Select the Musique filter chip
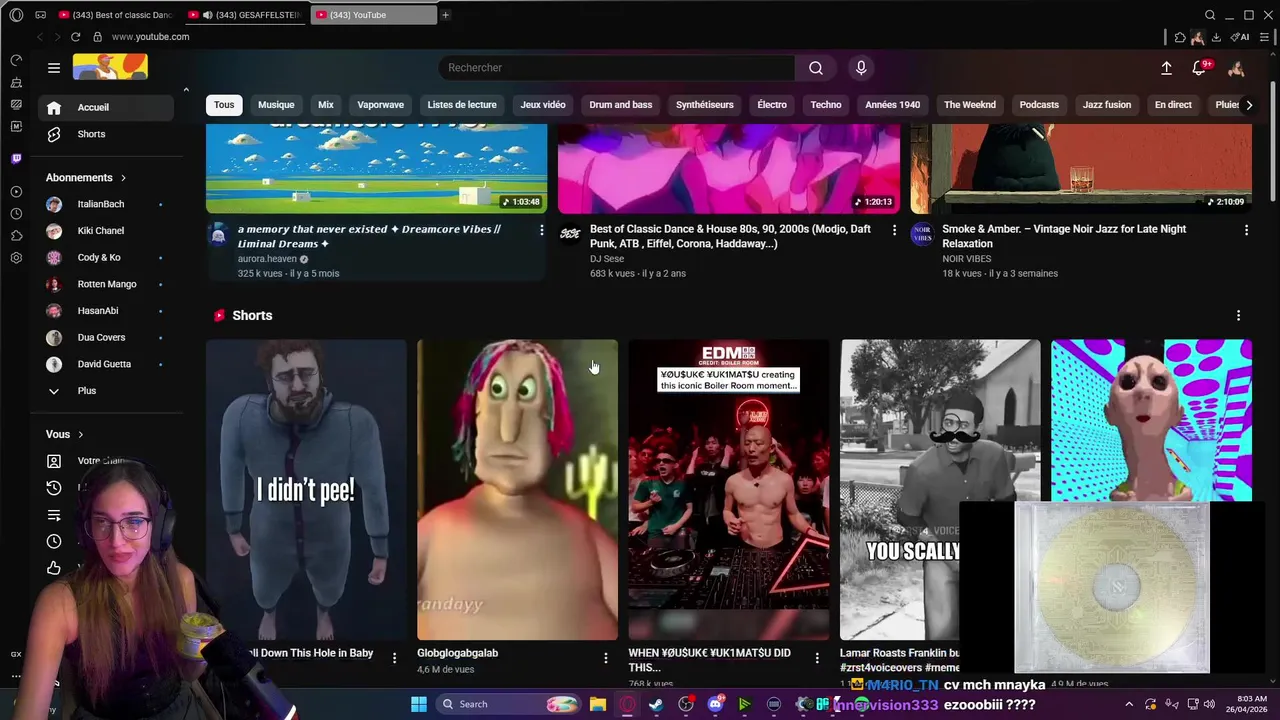1280x720 pixels. tap(276, 105)
